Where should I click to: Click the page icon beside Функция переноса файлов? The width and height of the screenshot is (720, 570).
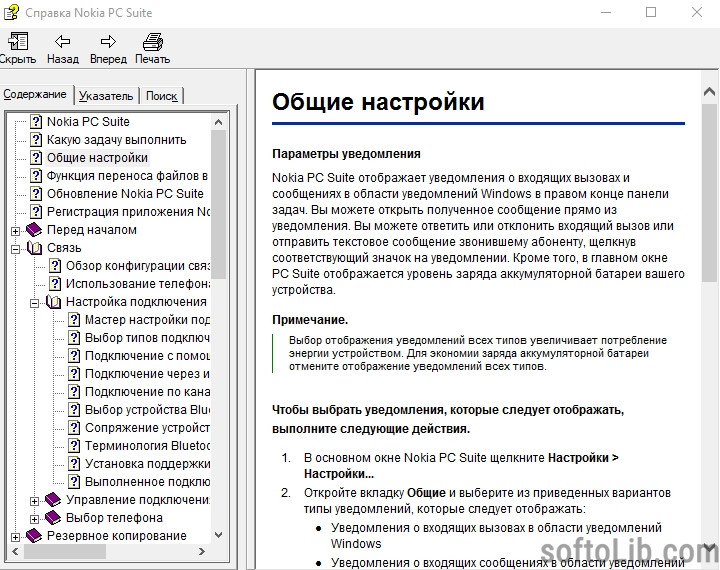[x=36, y=175]
